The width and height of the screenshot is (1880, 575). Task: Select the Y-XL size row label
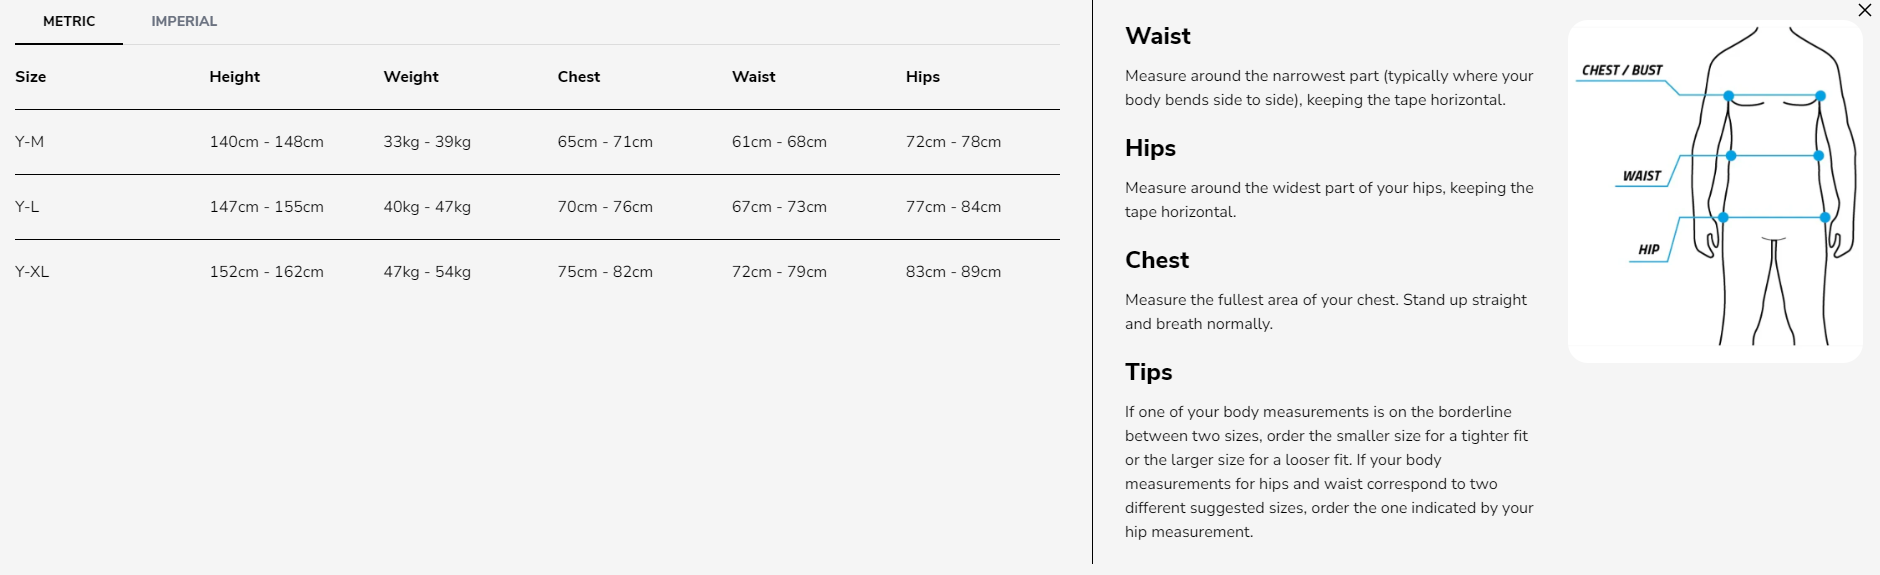pyautogui.click(x=32, y=272)
